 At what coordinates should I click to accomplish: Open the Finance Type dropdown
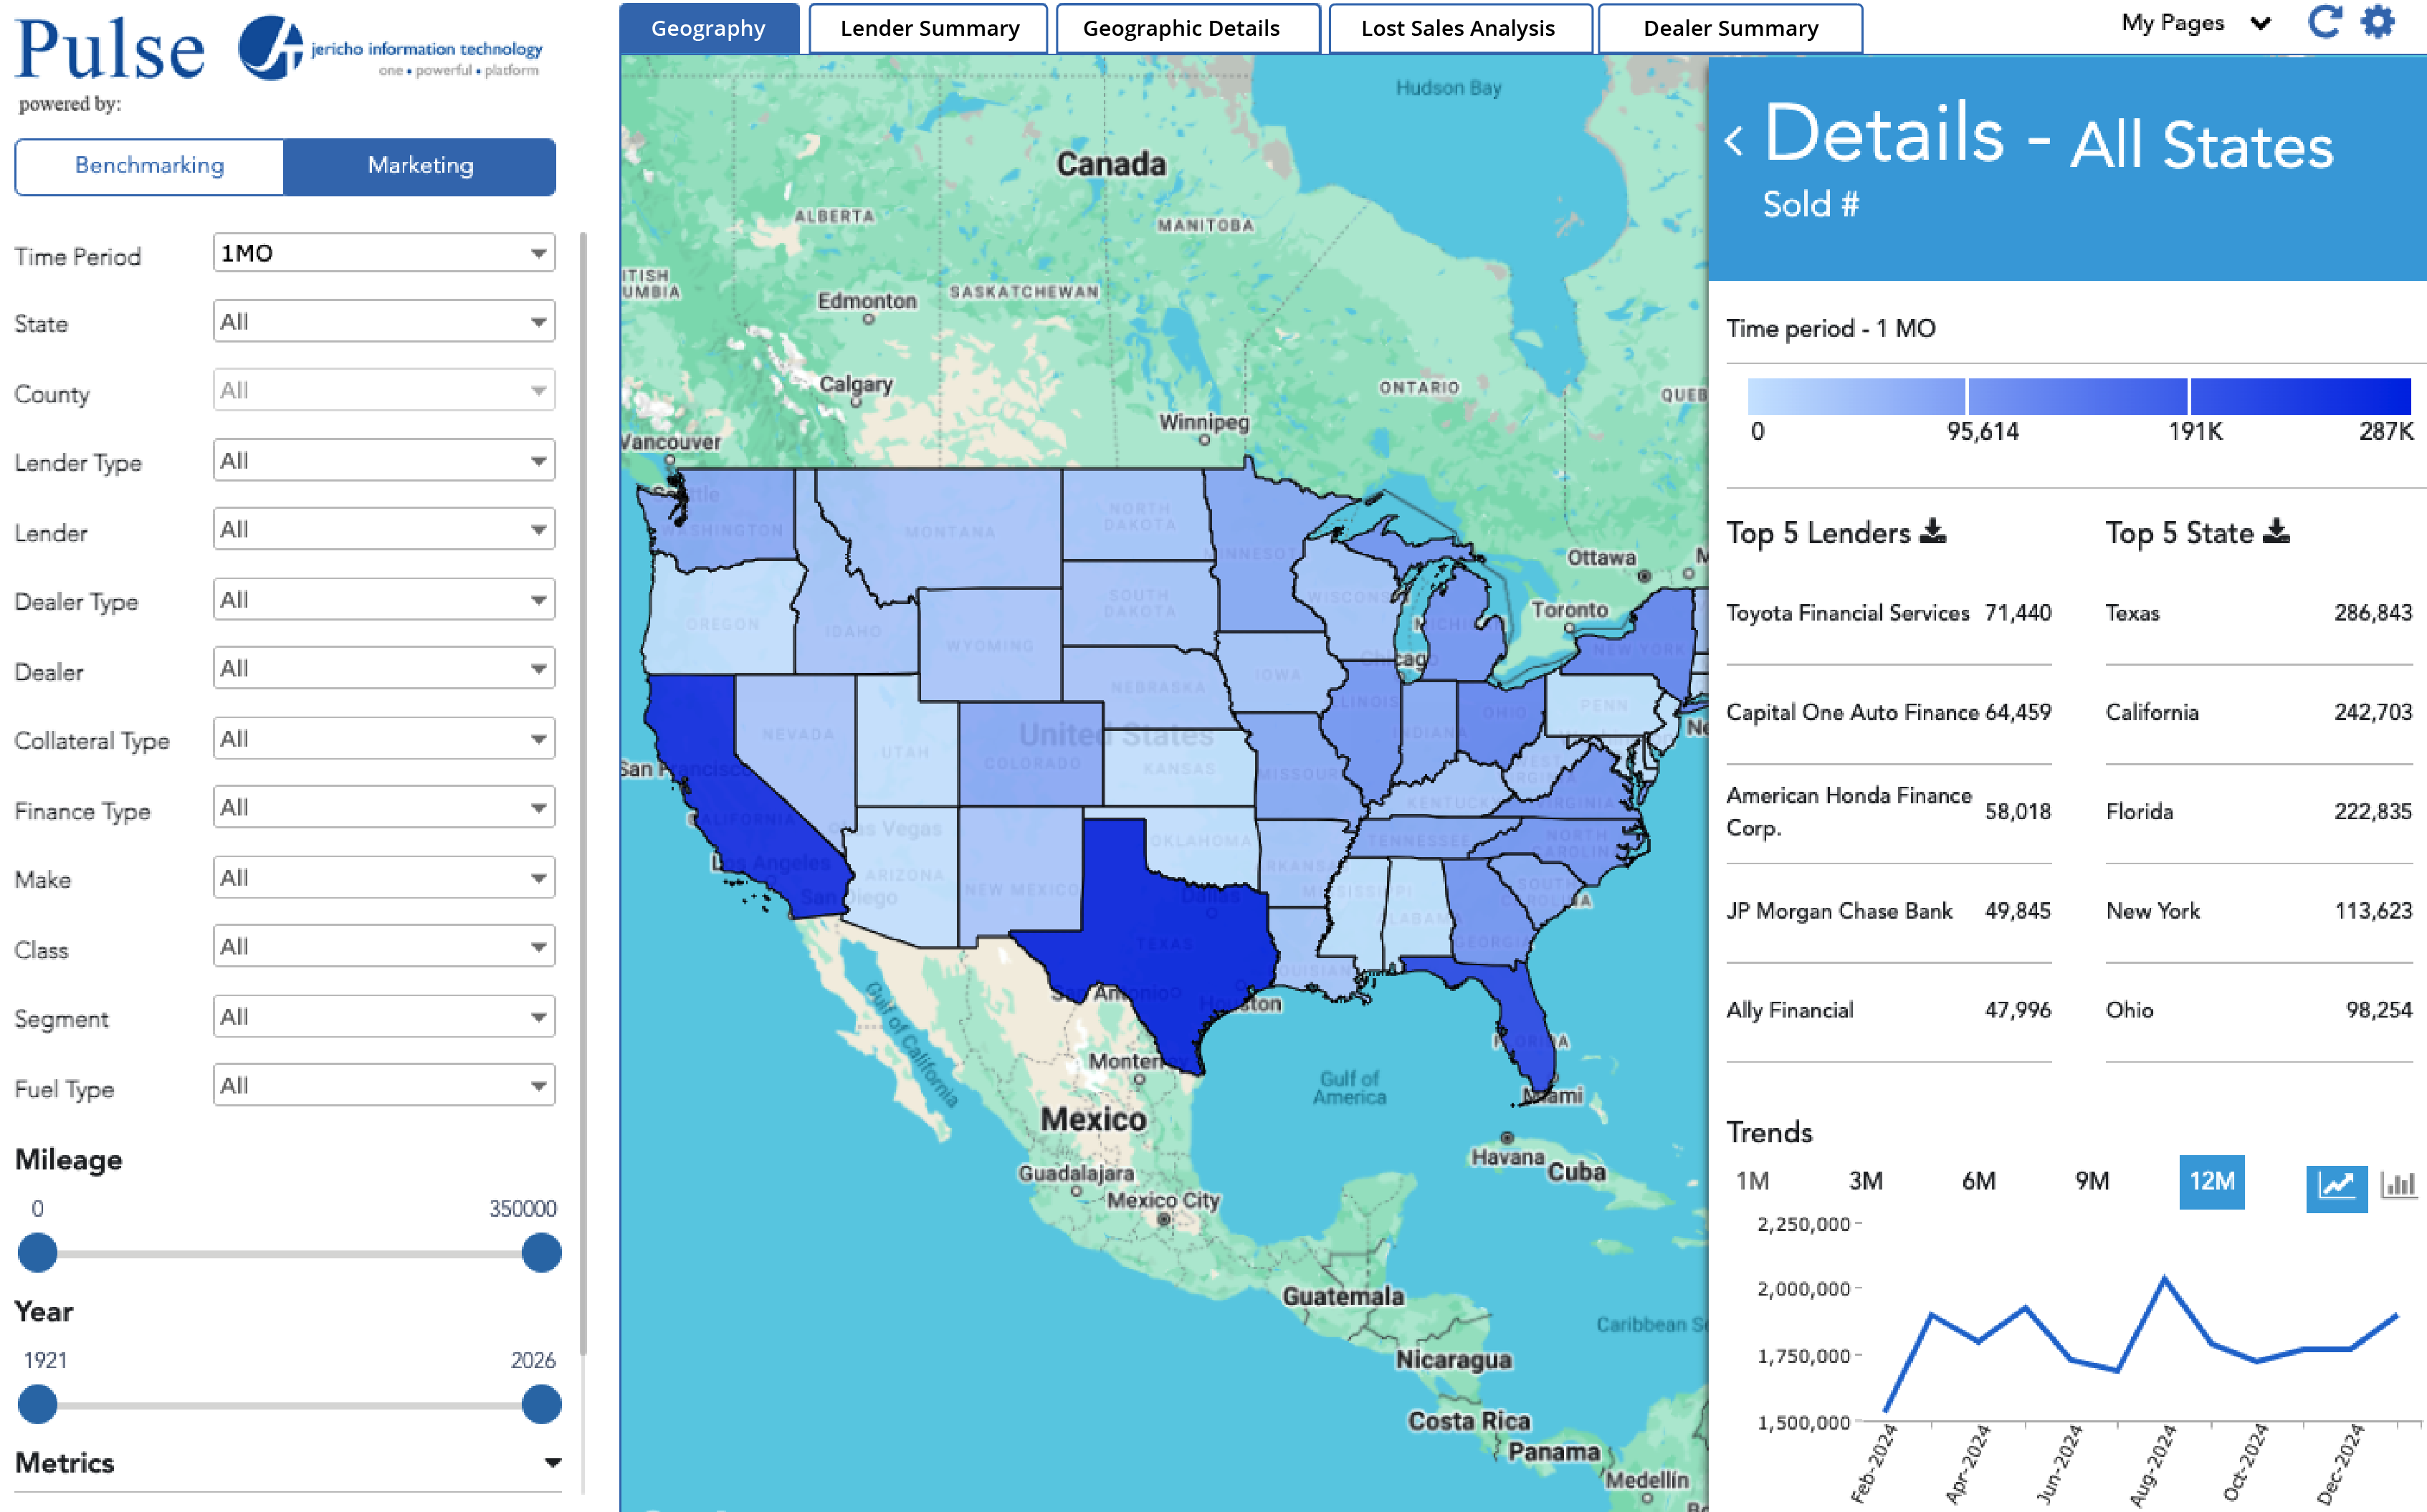(384, 807)
